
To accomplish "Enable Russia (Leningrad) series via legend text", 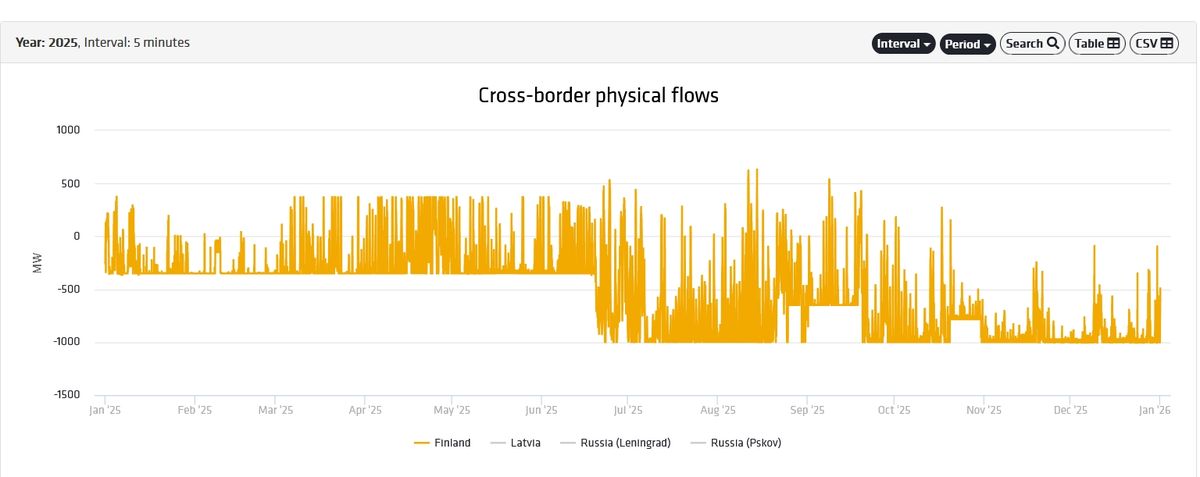I will pos(625,443).
